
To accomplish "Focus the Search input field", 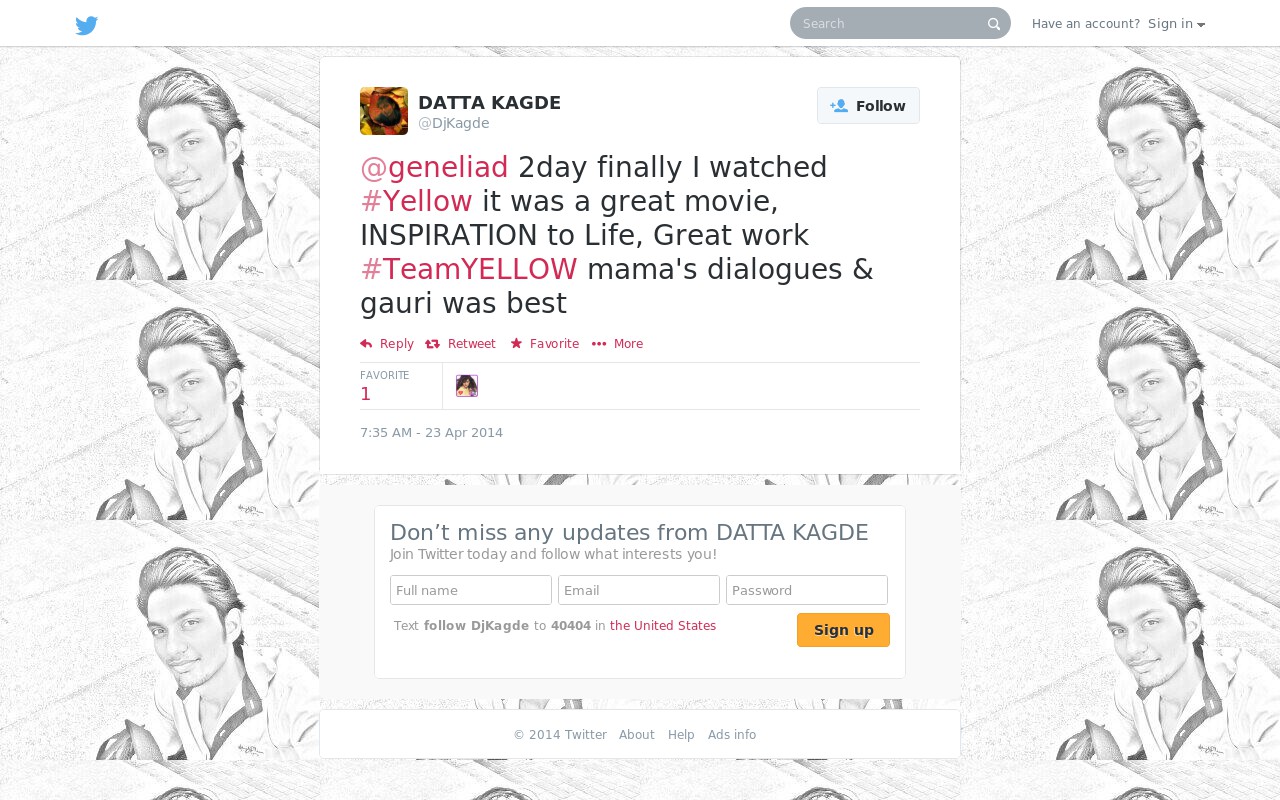I will 890,24.
